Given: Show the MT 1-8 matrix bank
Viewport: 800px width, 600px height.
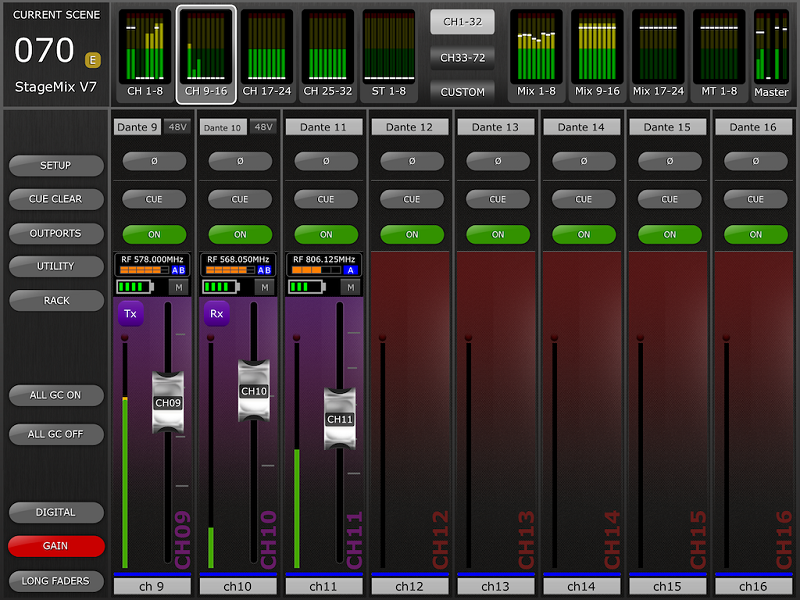Looking at the screenshot, I should point(719,54).
